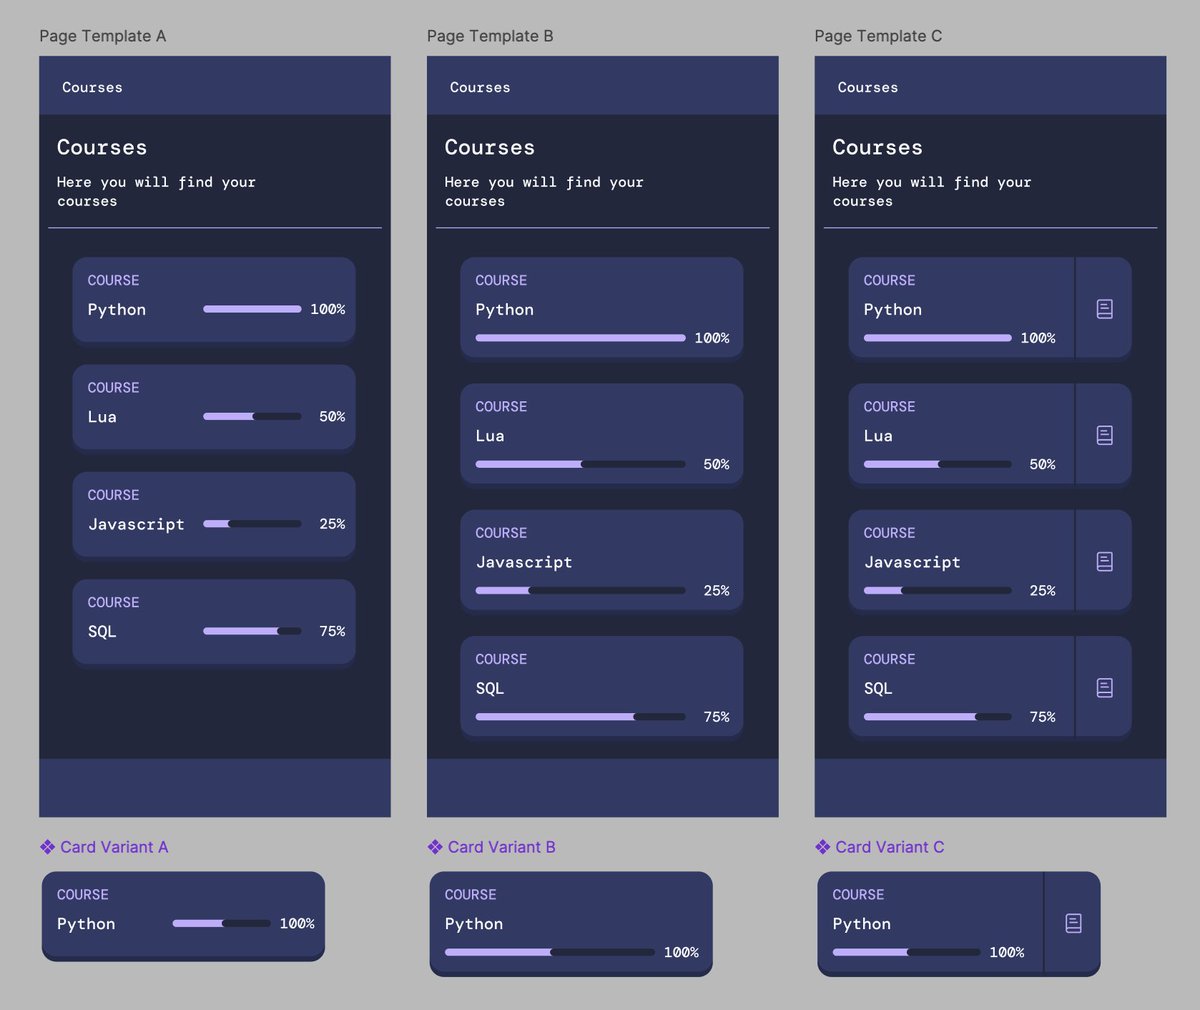This screenshot has width=1200, height=1010.
Task: Click the SQL course name in Template C
Action: coord(878,689)
